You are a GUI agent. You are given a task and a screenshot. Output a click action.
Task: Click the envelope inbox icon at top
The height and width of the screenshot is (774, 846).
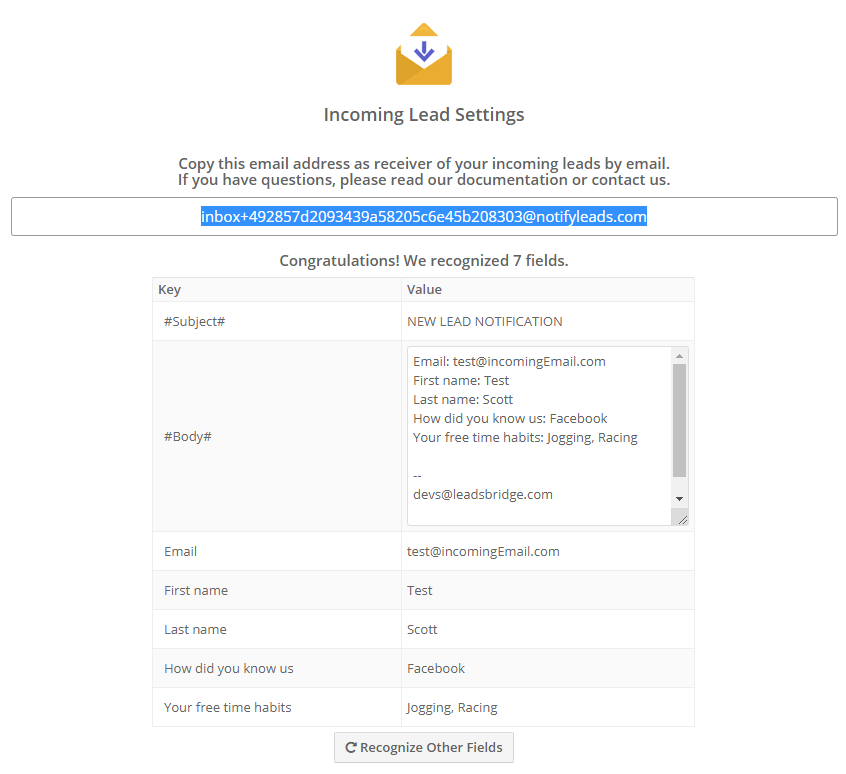coord(424,54)
